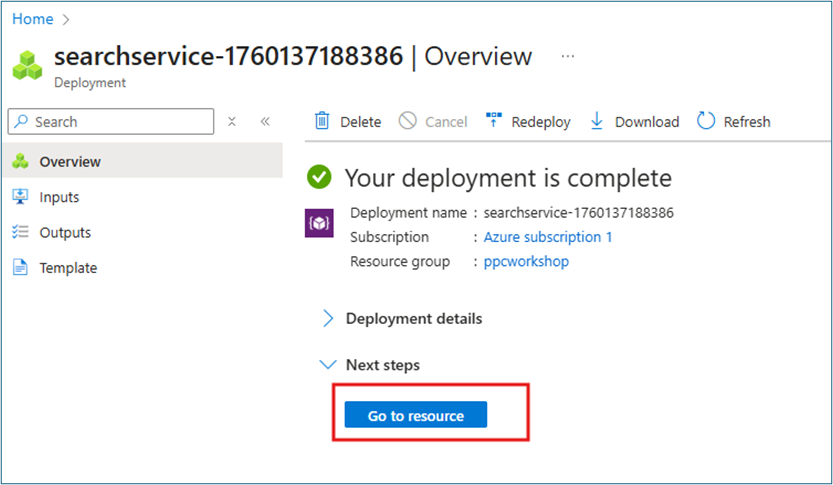Image resolution: width=833 pixels, height=485 pixels.
Task: Click the Overview cubes icon in sidebar
Action: [x=20, y=161]
